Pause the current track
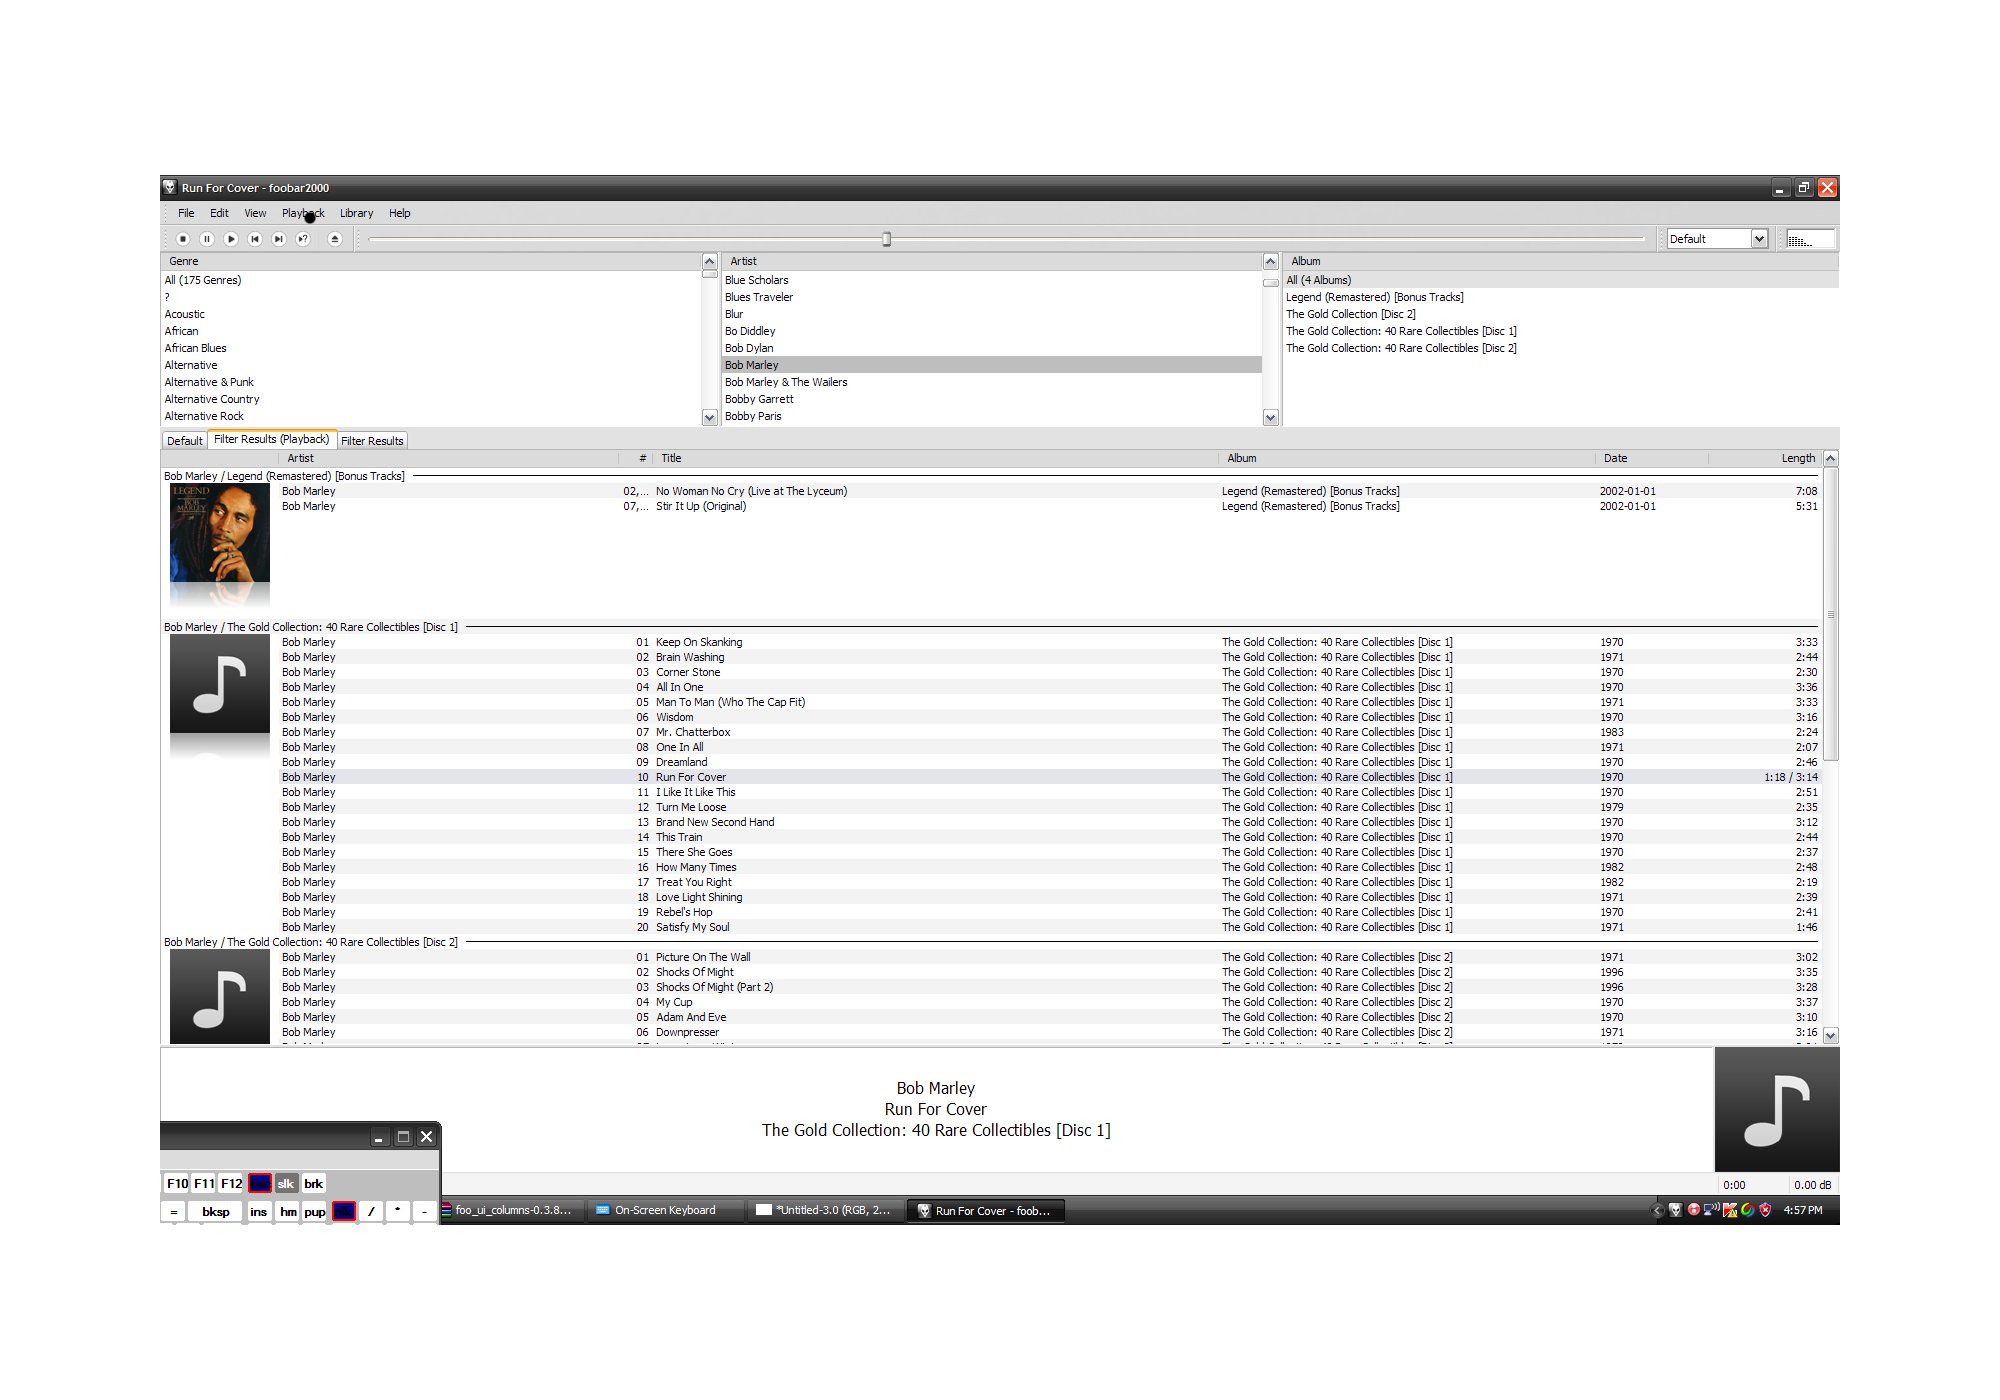The image size is (2000, 1400). tap(207, 239)
